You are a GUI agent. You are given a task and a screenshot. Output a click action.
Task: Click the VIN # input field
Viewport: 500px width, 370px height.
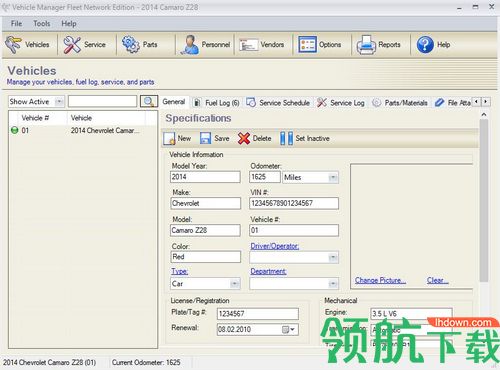coord(294,203)
